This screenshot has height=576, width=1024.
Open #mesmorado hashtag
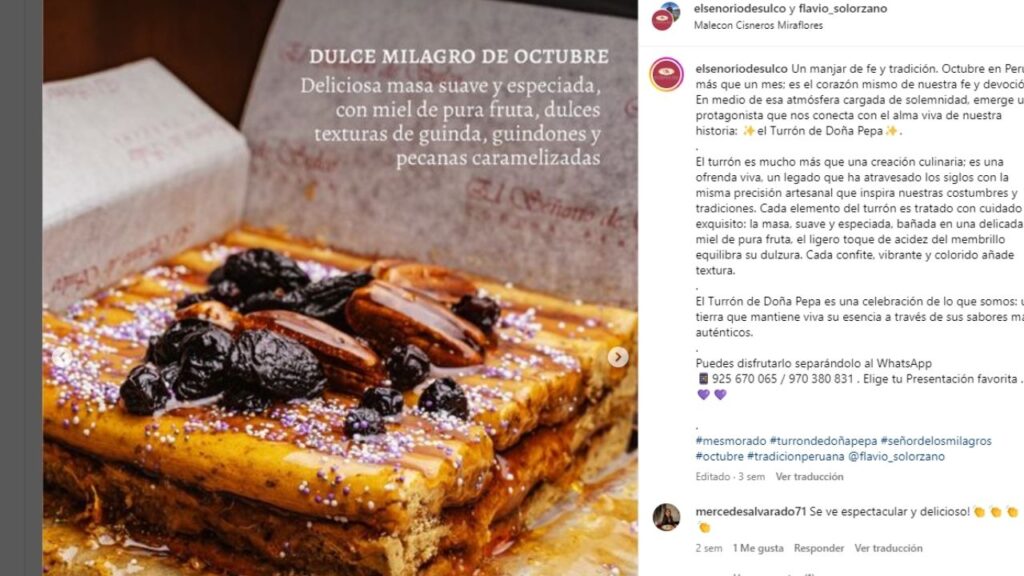point(731,441)
